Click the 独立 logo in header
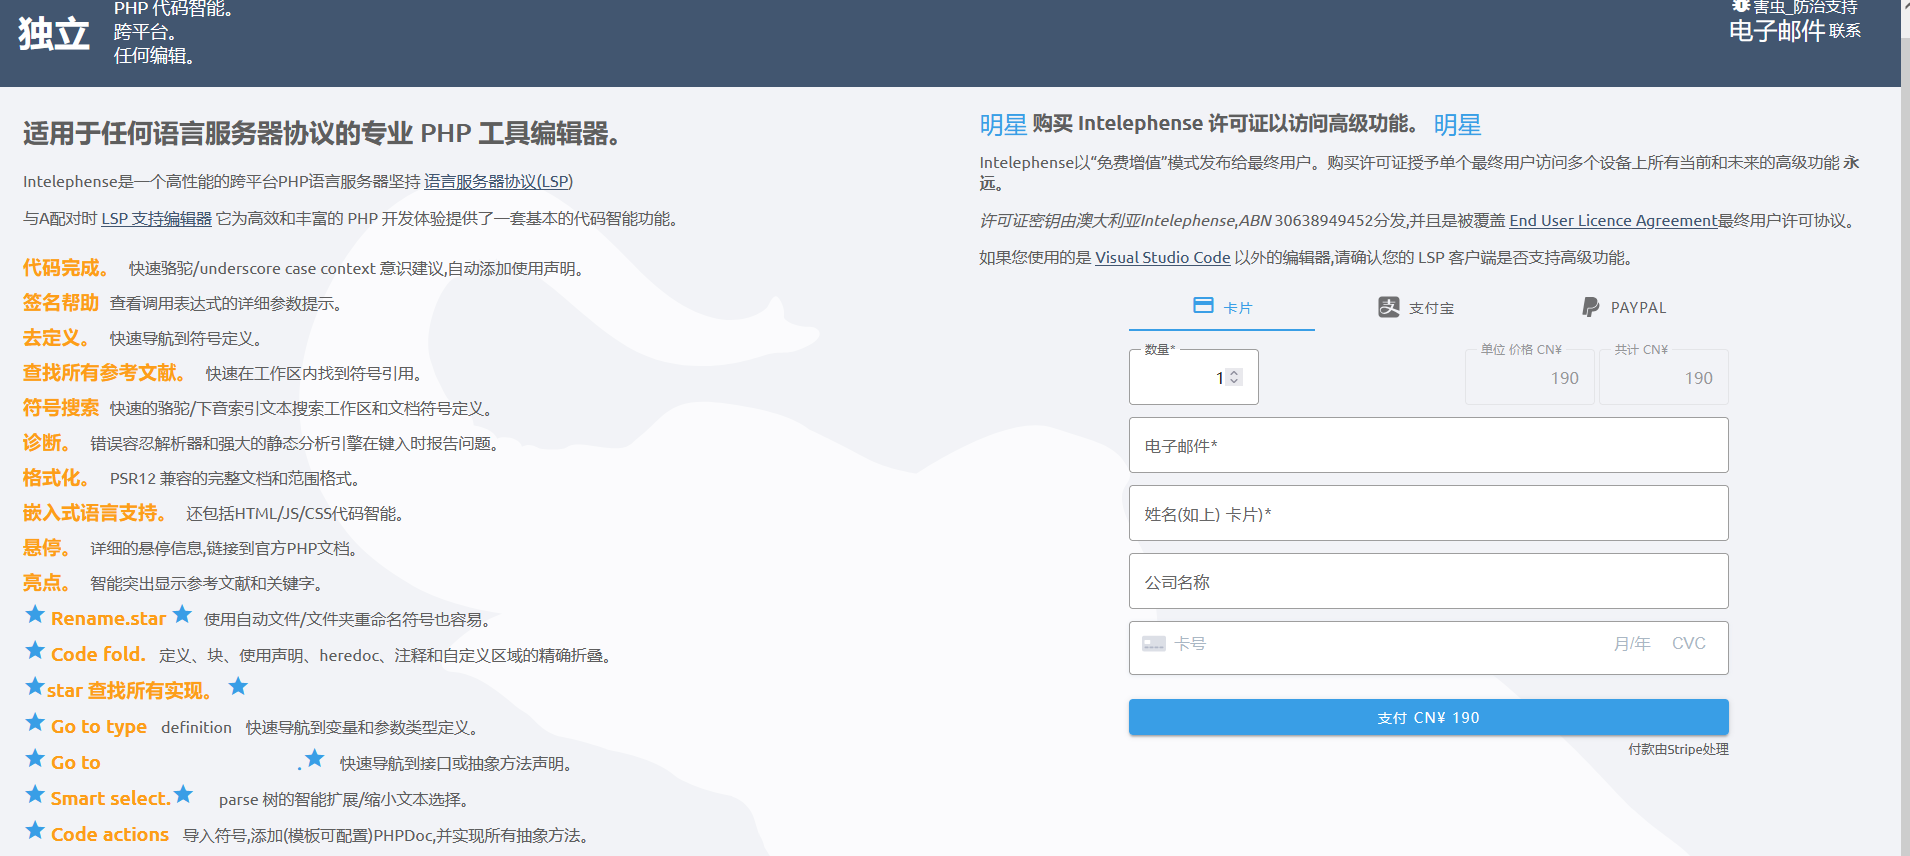 54,34
